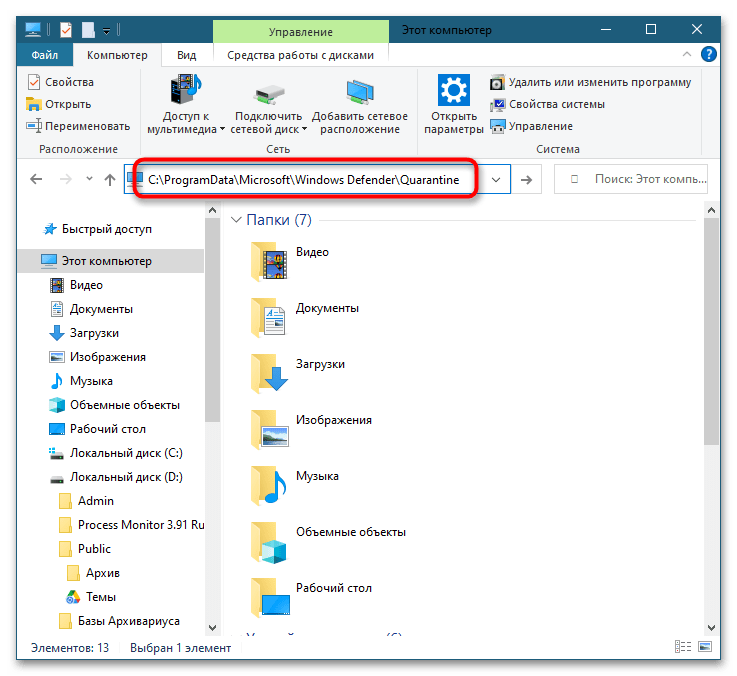Switch to Компьютер ribbon tab
This screenshot has width=737, height=676.
(117, 55)
